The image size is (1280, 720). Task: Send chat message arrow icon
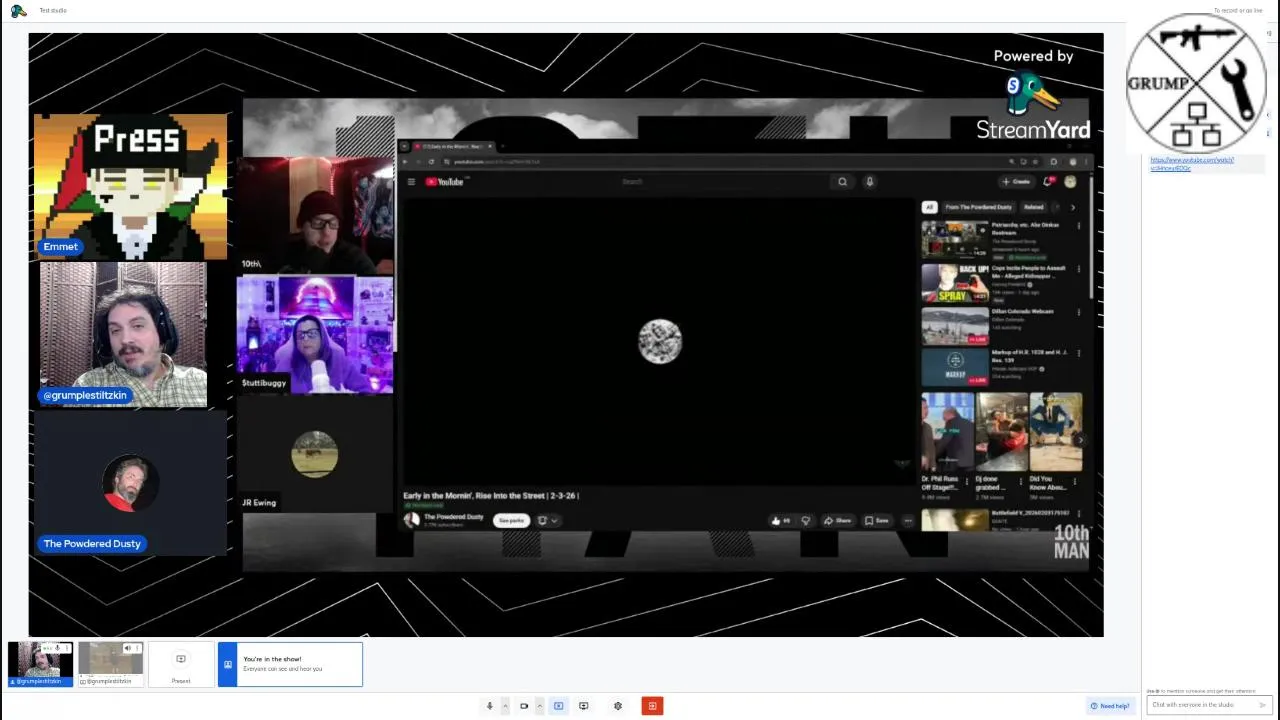point(1263,705)
